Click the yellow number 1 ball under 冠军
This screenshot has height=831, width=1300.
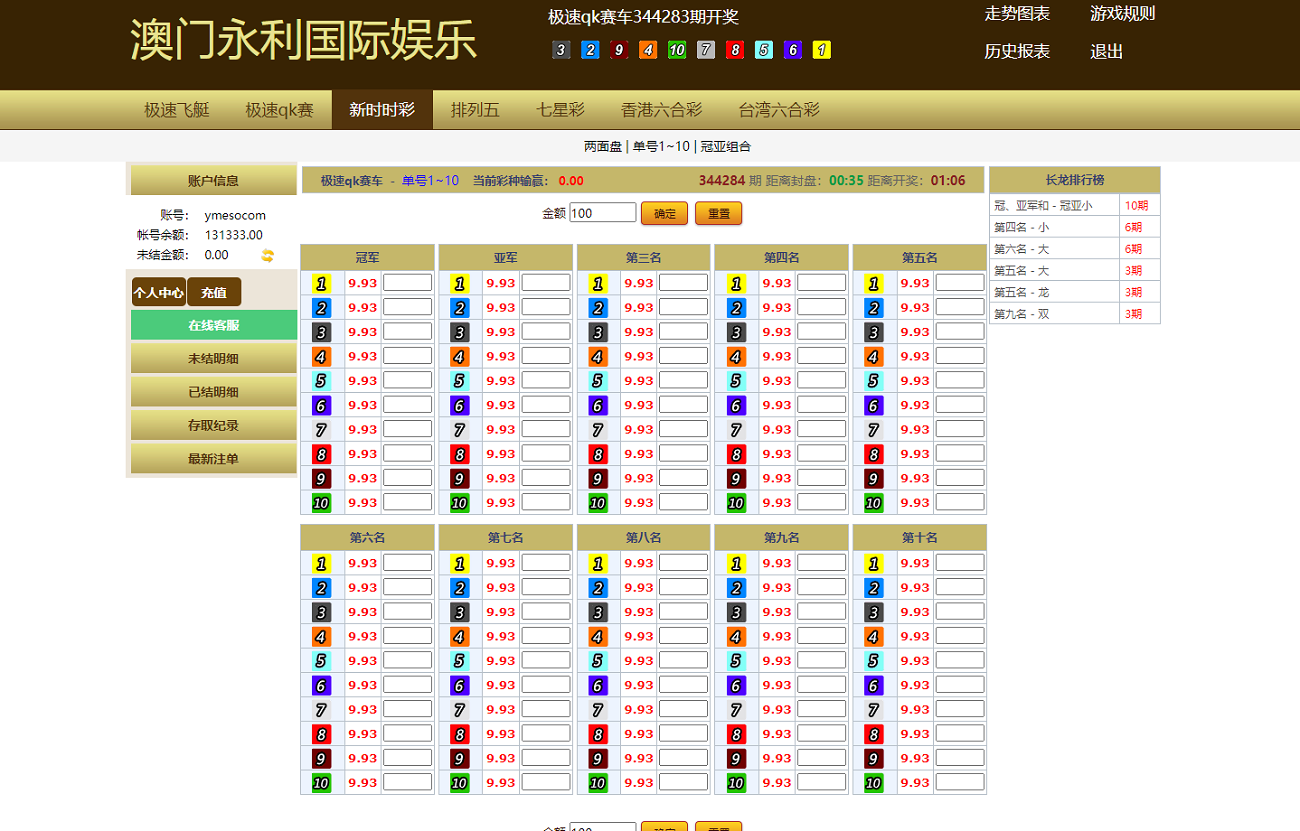click(x=321, y=284)
